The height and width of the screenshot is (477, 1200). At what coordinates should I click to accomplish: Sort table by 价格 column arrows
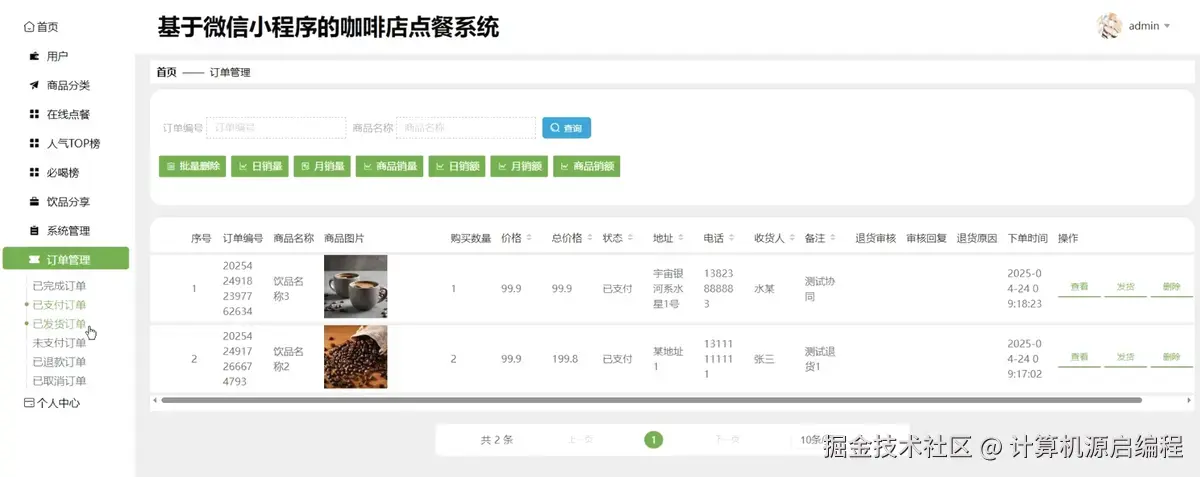529,238
